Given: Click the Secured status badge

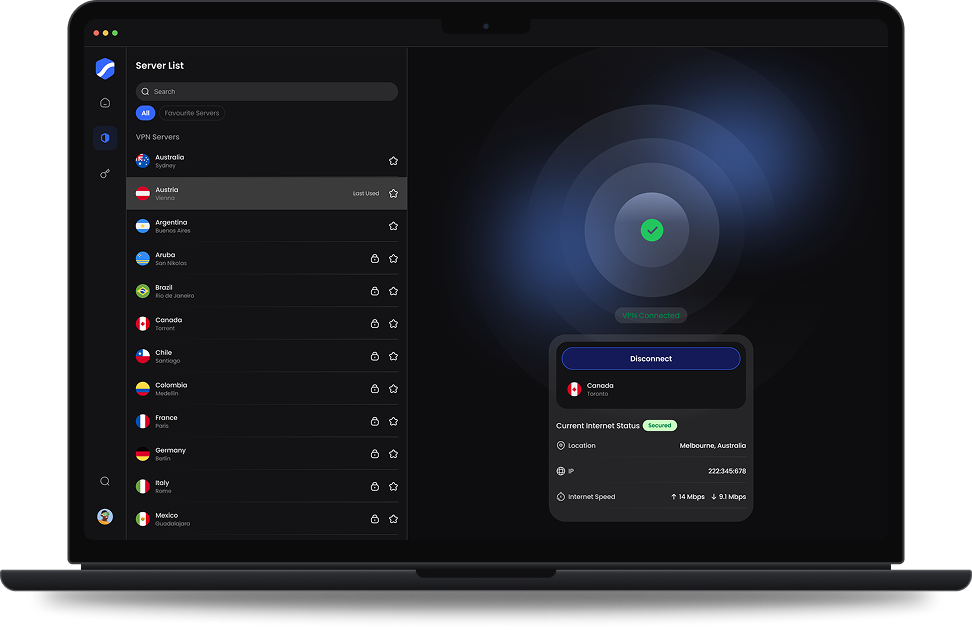Looking at the screenshot, I should 660,425.
